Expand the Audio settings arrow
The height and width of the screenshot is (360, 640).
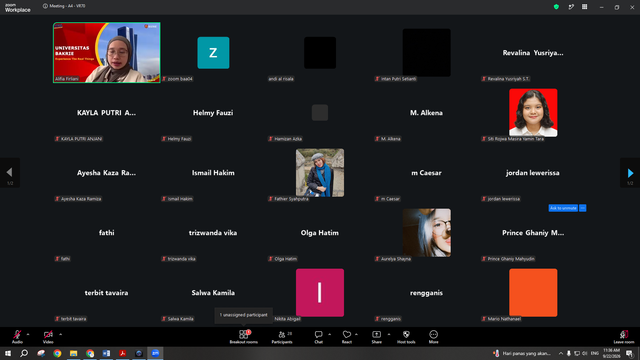(x=28, y=334)
